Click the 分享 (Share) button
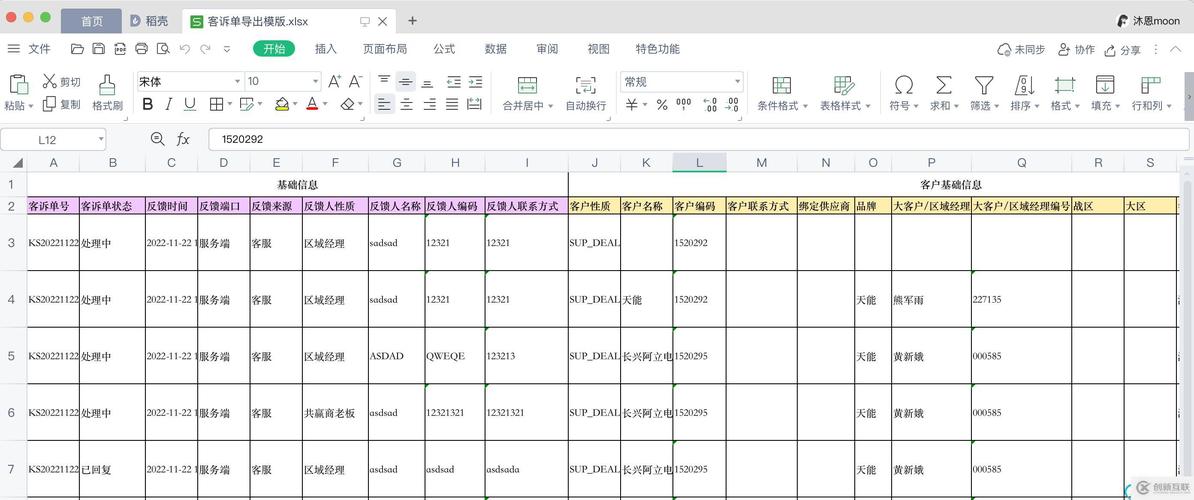Image resolution: width=1194 pixels, height=500 pixels. (1122, 50)
